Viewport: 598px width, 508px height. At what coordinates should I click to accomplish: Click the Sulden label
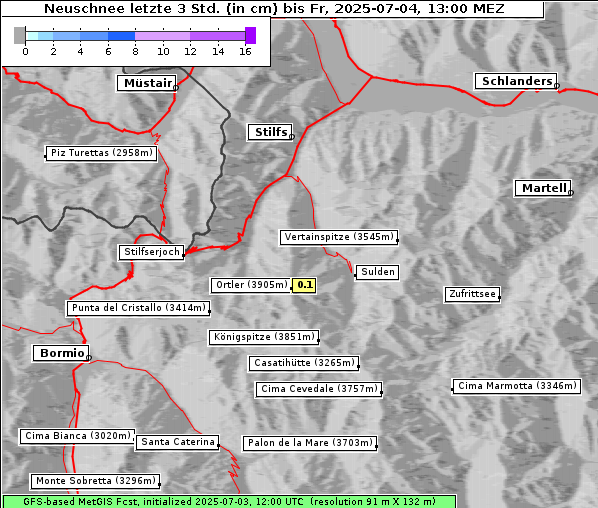point(377,272)
